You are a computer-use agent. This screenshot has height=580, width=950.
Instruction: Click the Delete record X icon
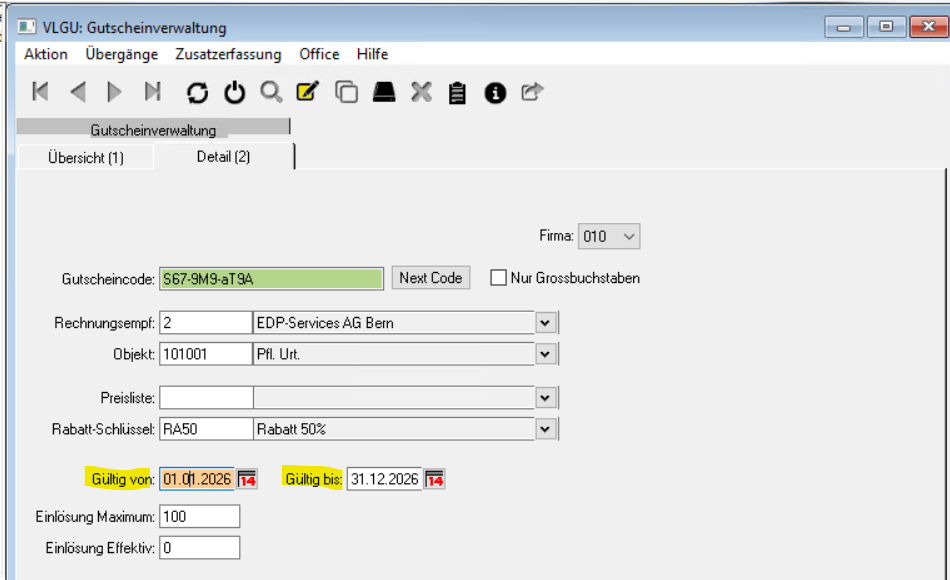[x=421, y=92]
